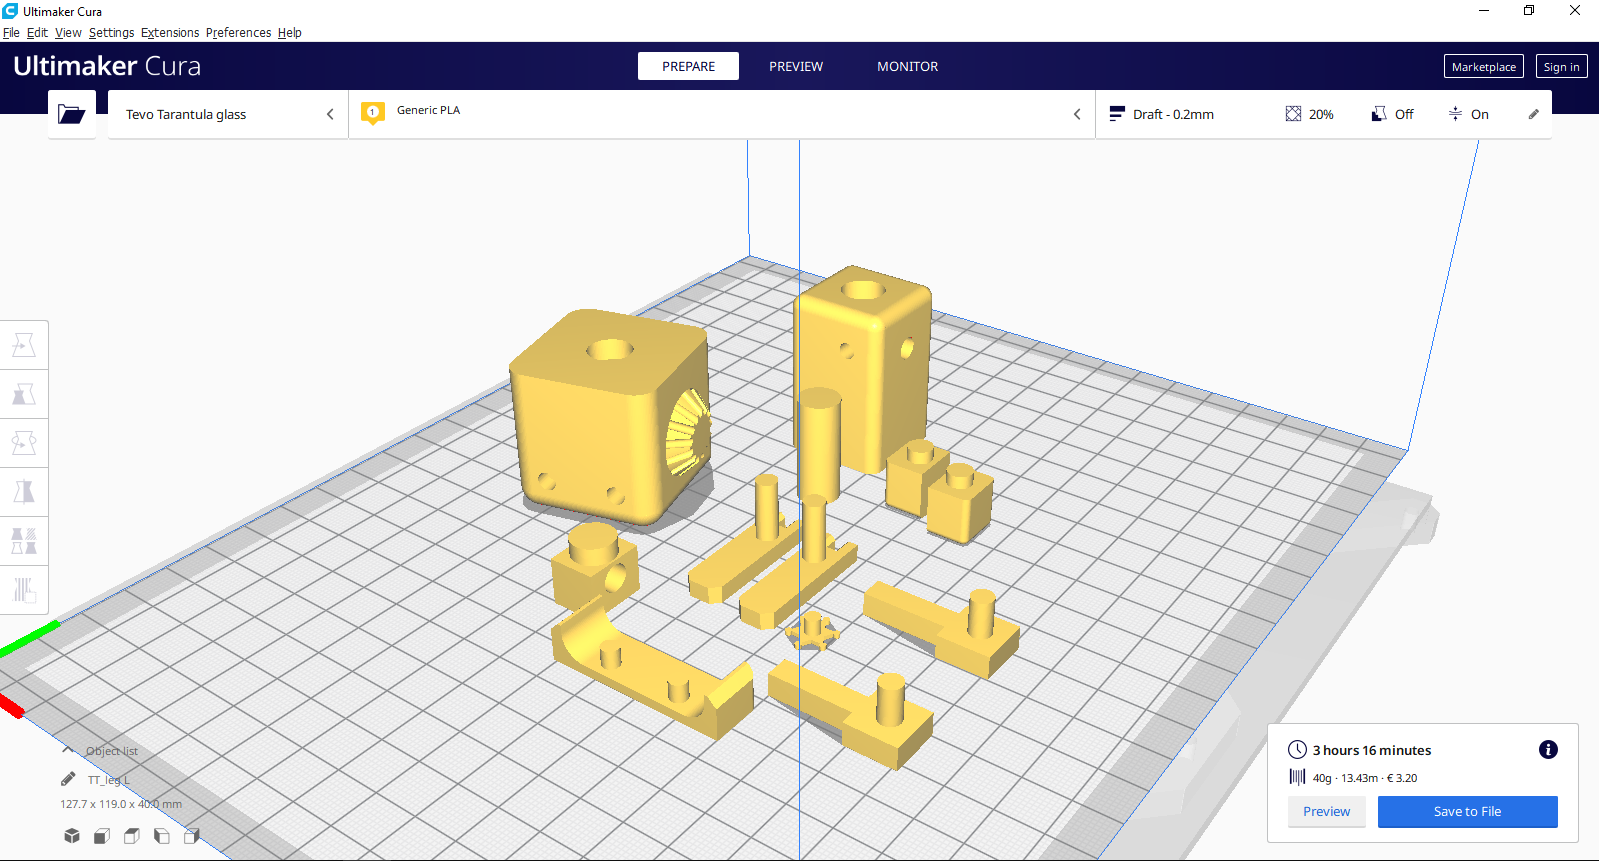The height and width of the screenshot is (861, 1599).
Task: Open the Marketplace
Action: click(x=1483, y=67)
